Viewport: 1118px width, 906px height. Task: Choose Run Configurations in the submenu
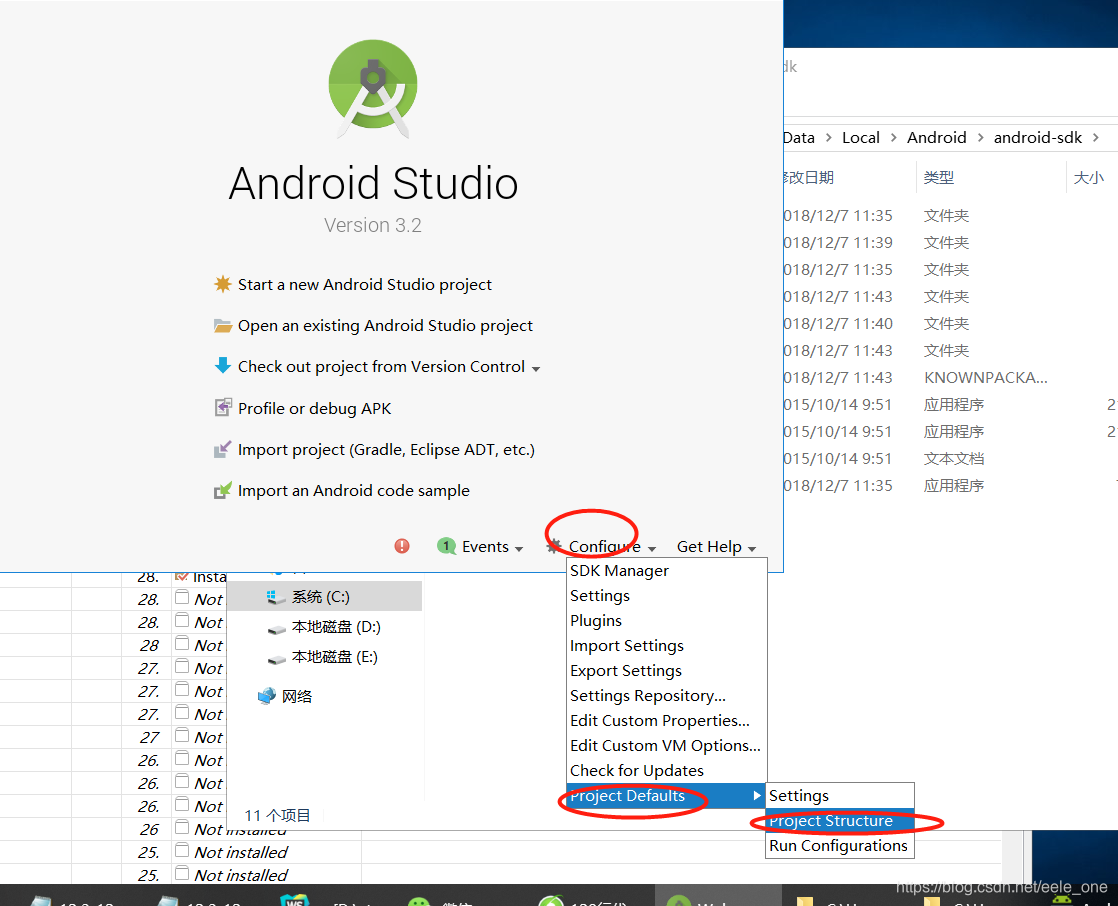(x=839, y=845)
